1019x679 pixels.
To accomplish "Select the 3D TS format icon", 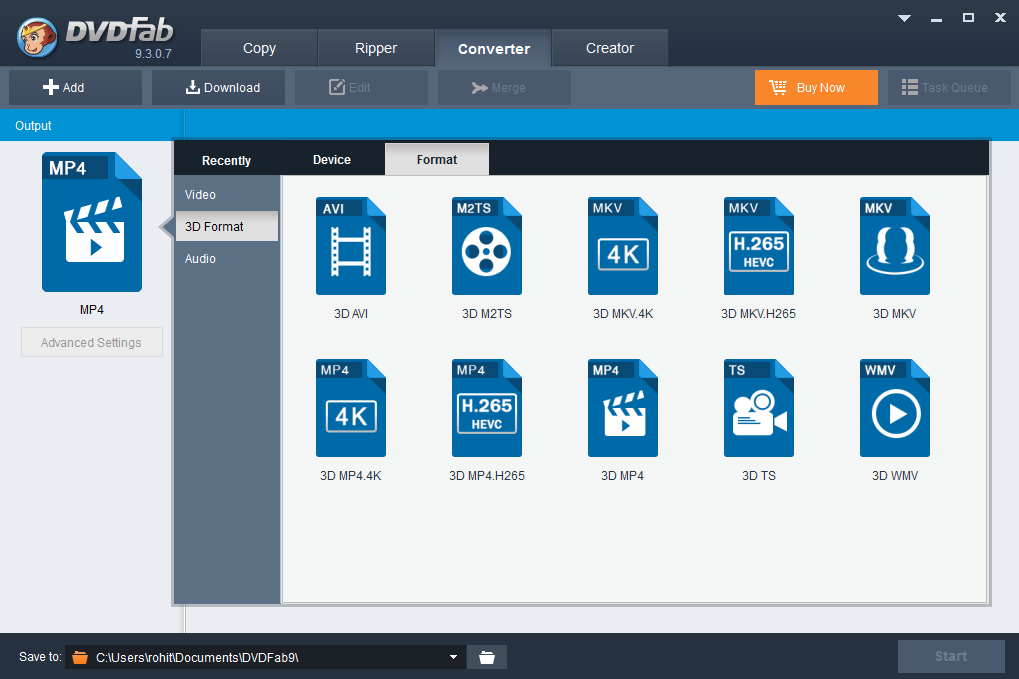I will 758,407.
